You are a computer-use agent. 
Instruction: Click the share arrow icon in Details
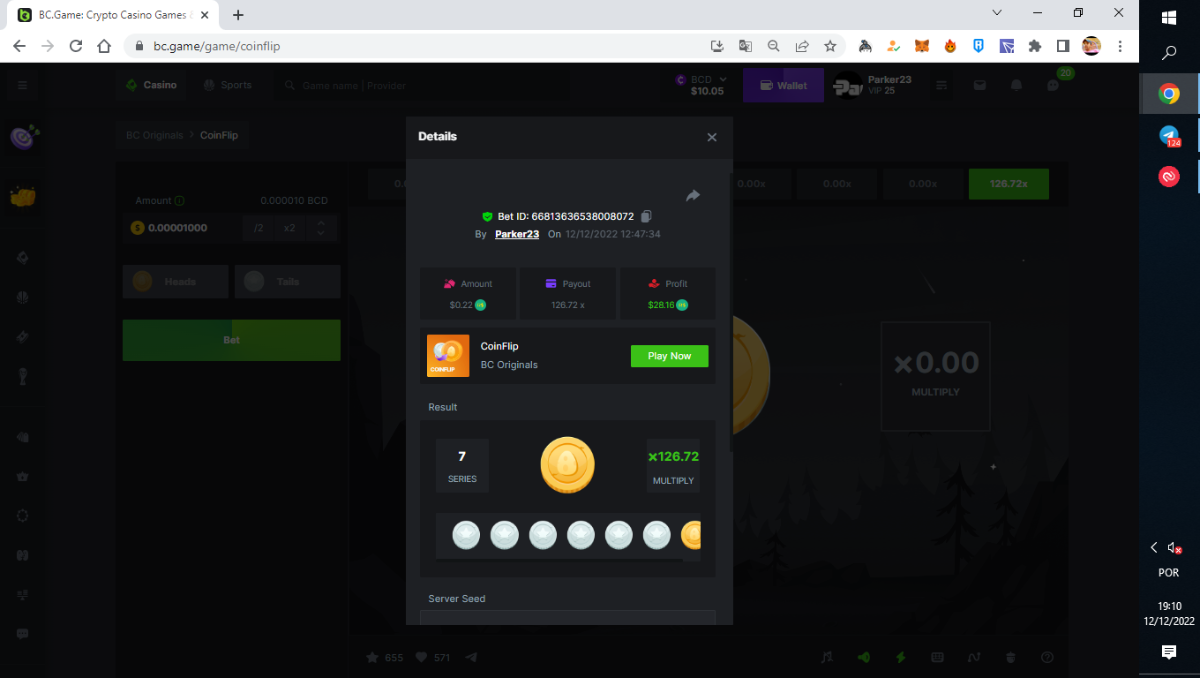(692, 196)
